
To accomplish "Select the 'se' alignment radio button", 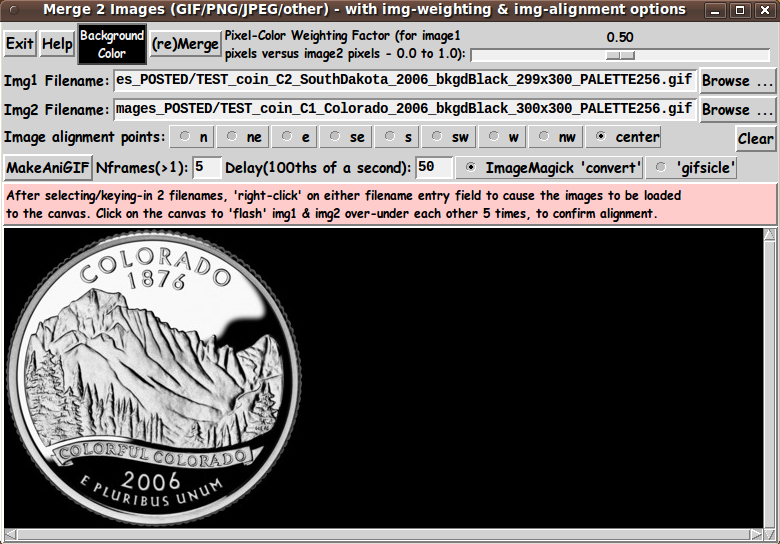I will point(346,137).
